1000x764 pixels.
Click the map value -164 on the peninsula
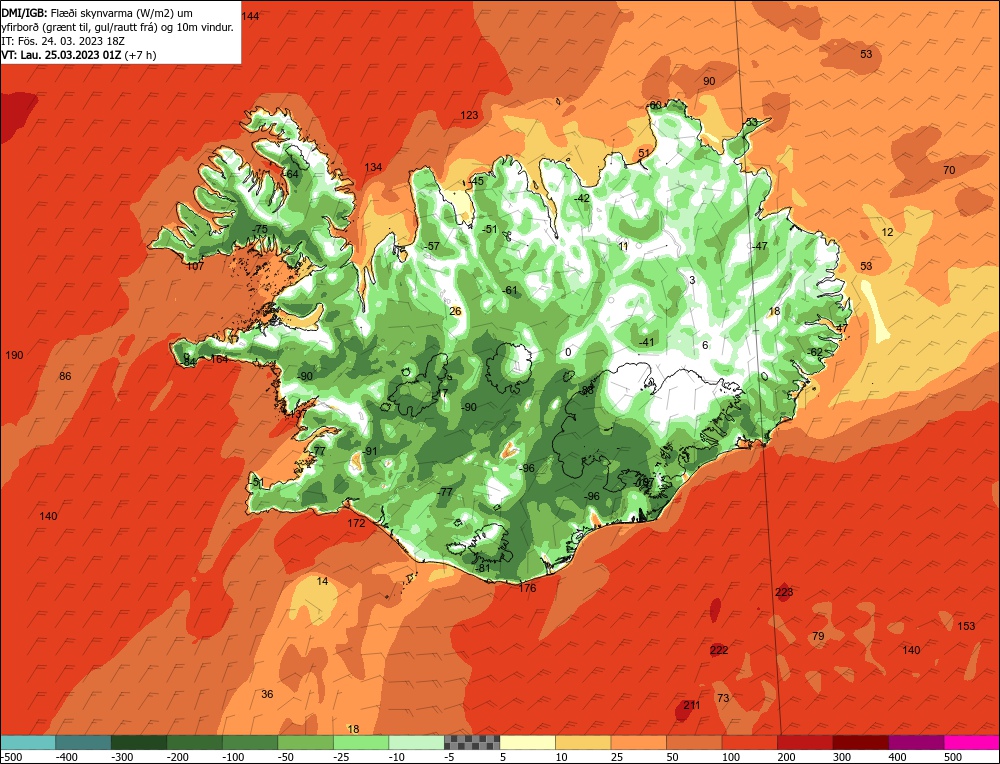point(219,359)
